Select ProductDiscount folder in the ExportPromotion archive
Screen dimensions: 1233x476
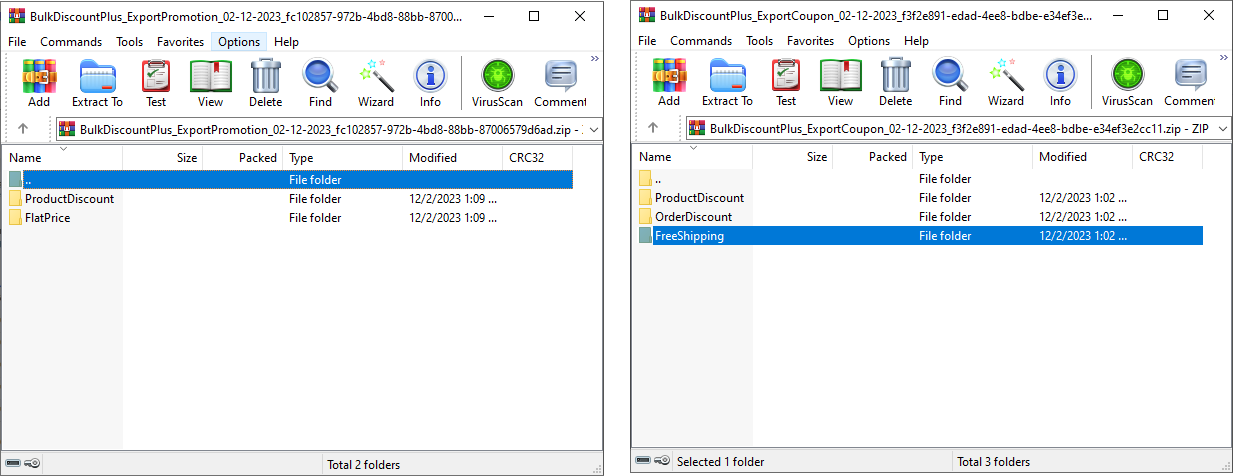(69, 199)
